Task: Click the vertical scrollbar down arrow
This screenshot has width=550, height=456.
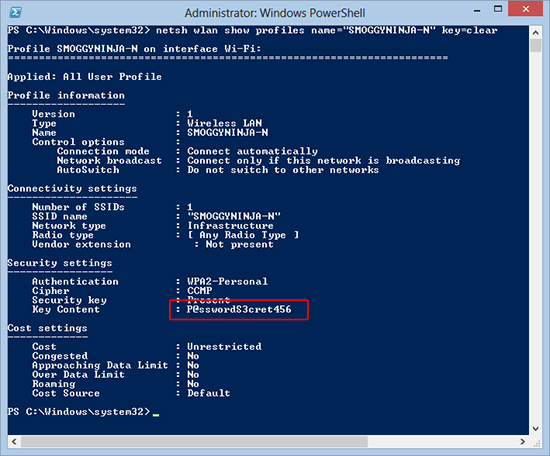Action: 535,428
